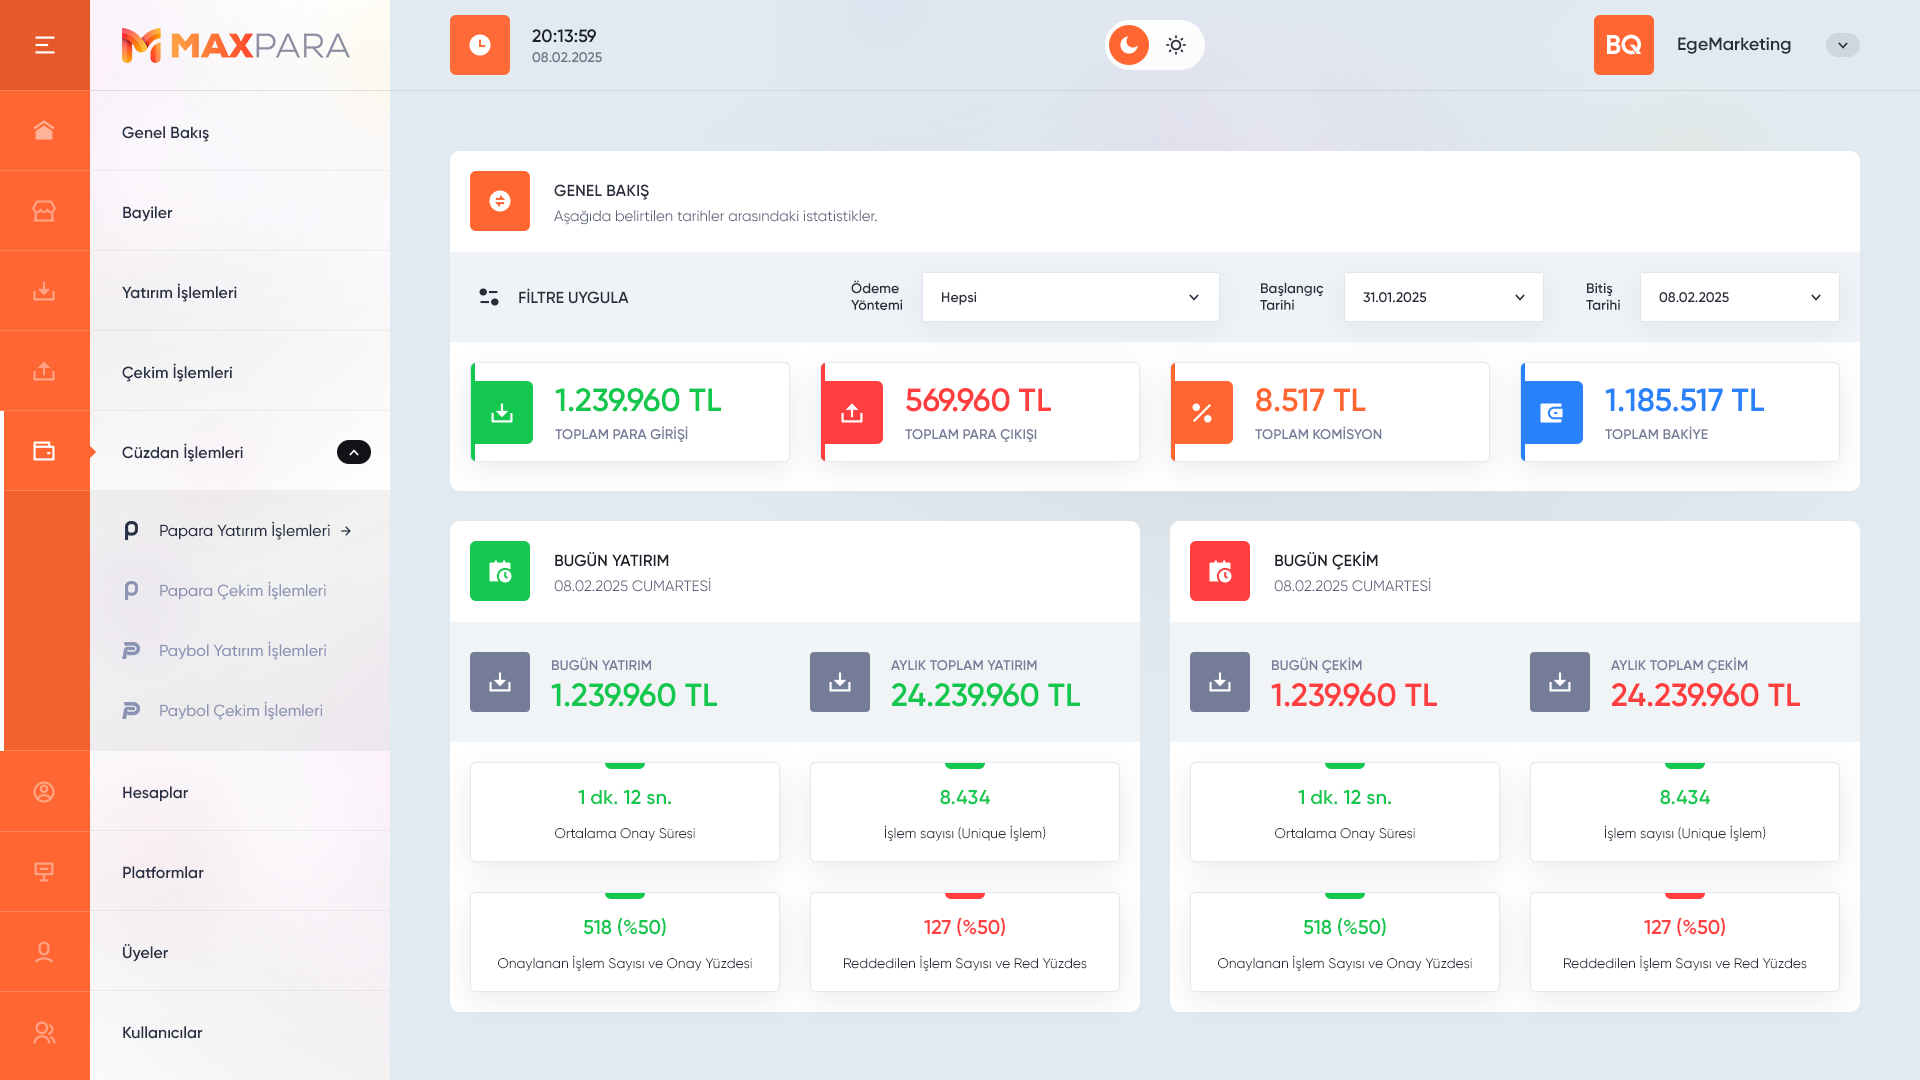Select the wallet sidebar icon
This screenshot has height=1080, width=1920.
(44, 451)
